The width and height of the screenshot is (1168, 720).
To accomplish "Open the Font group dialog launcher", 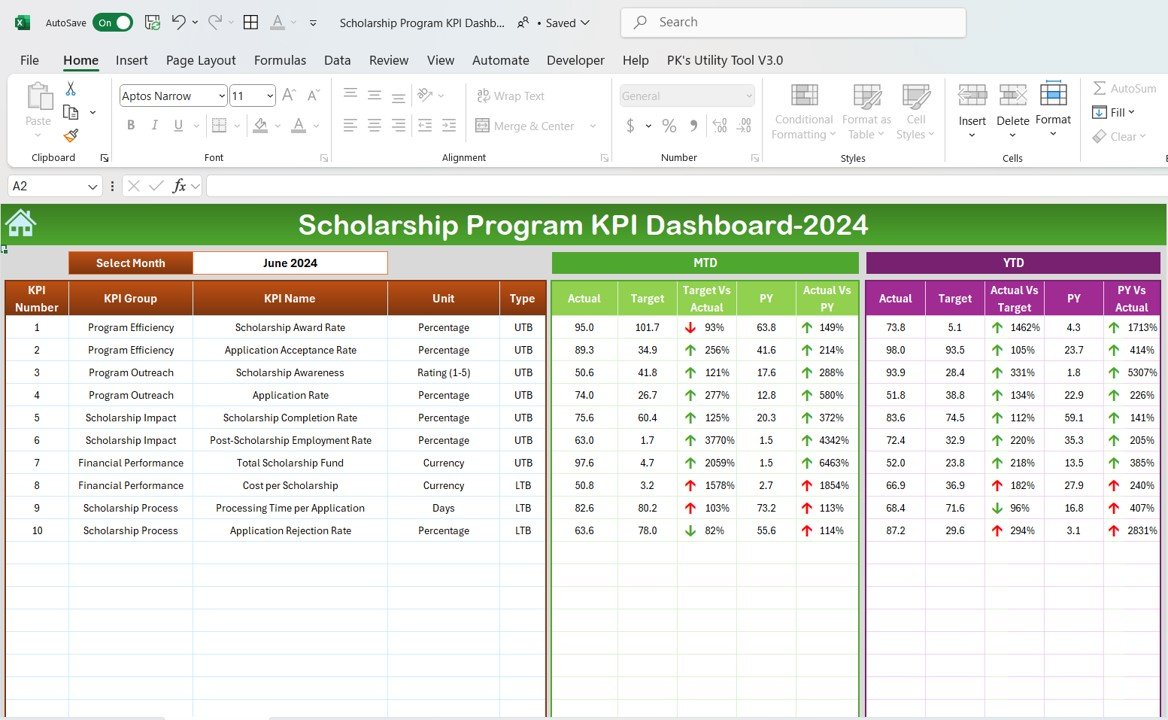I will click(x=324, y=158).
